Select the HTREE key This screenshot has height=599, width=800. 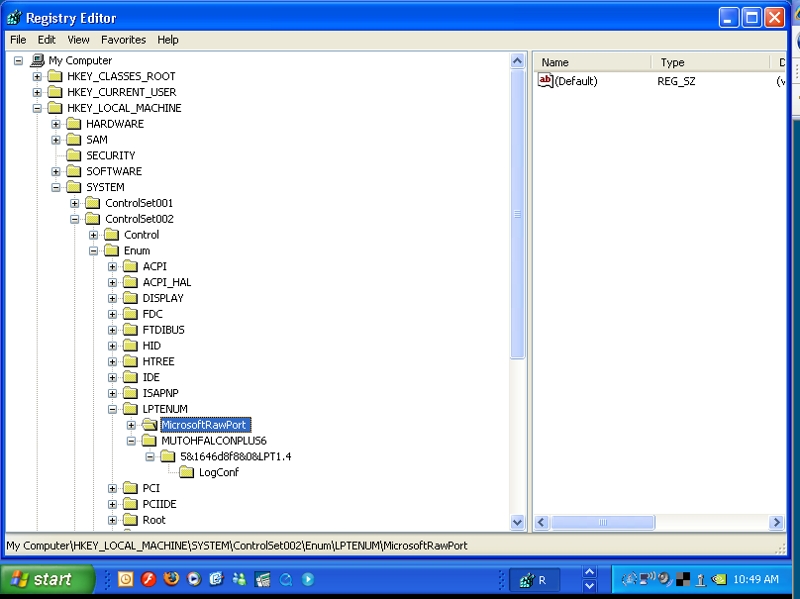(159, 361)
